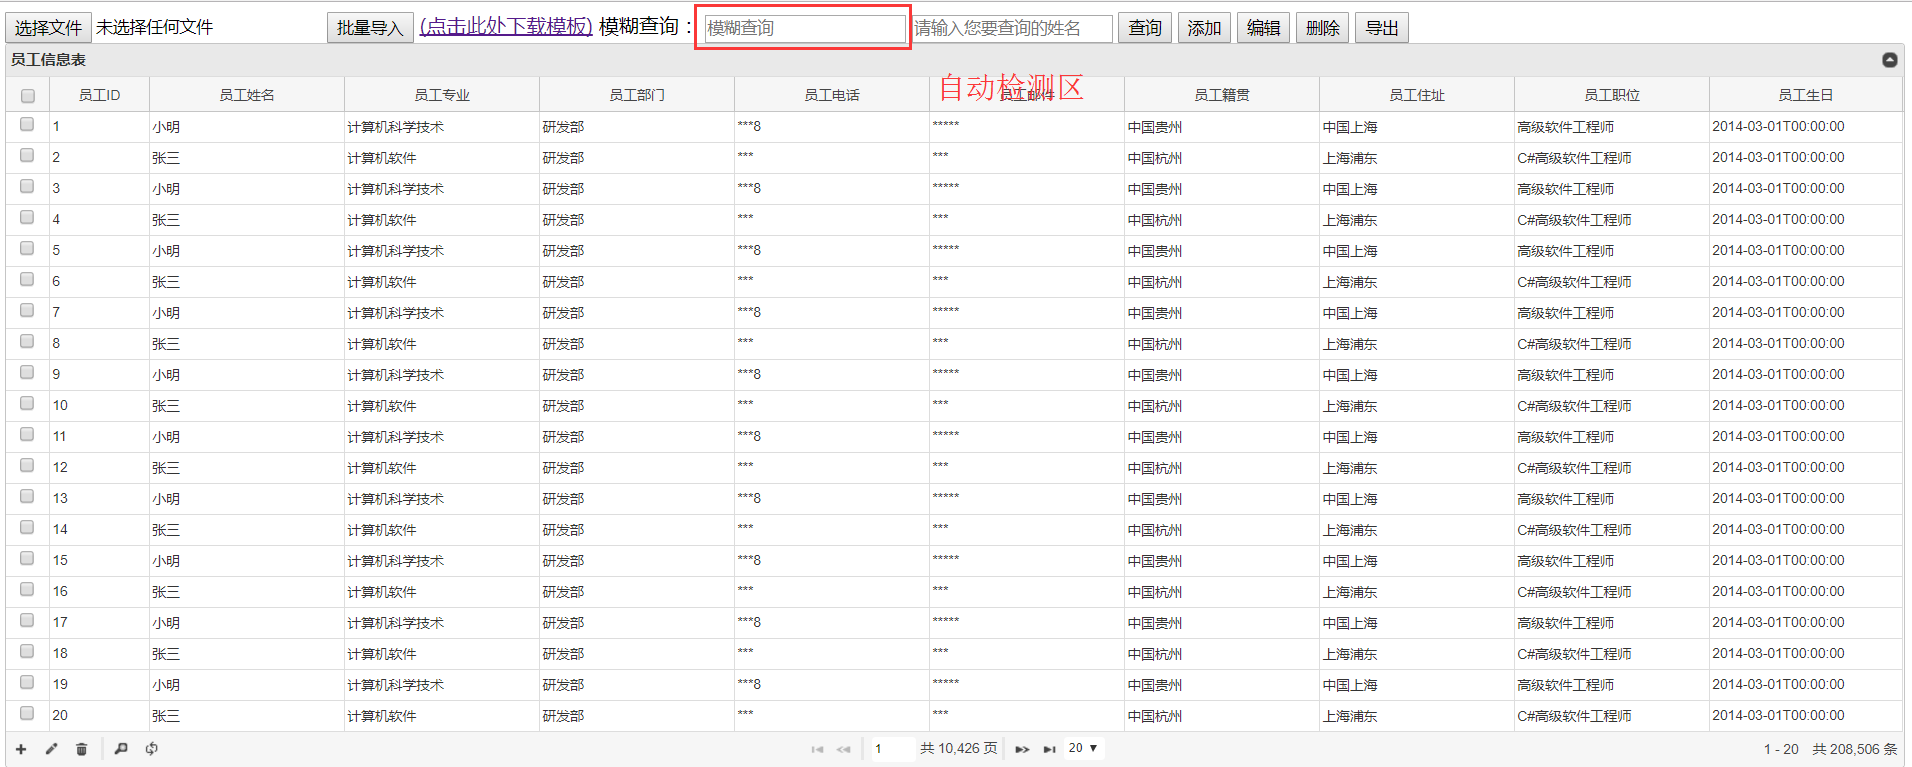Select the checkbox for employee ID 2
This screenshot has height=767, width=1912.
(27, 156)
